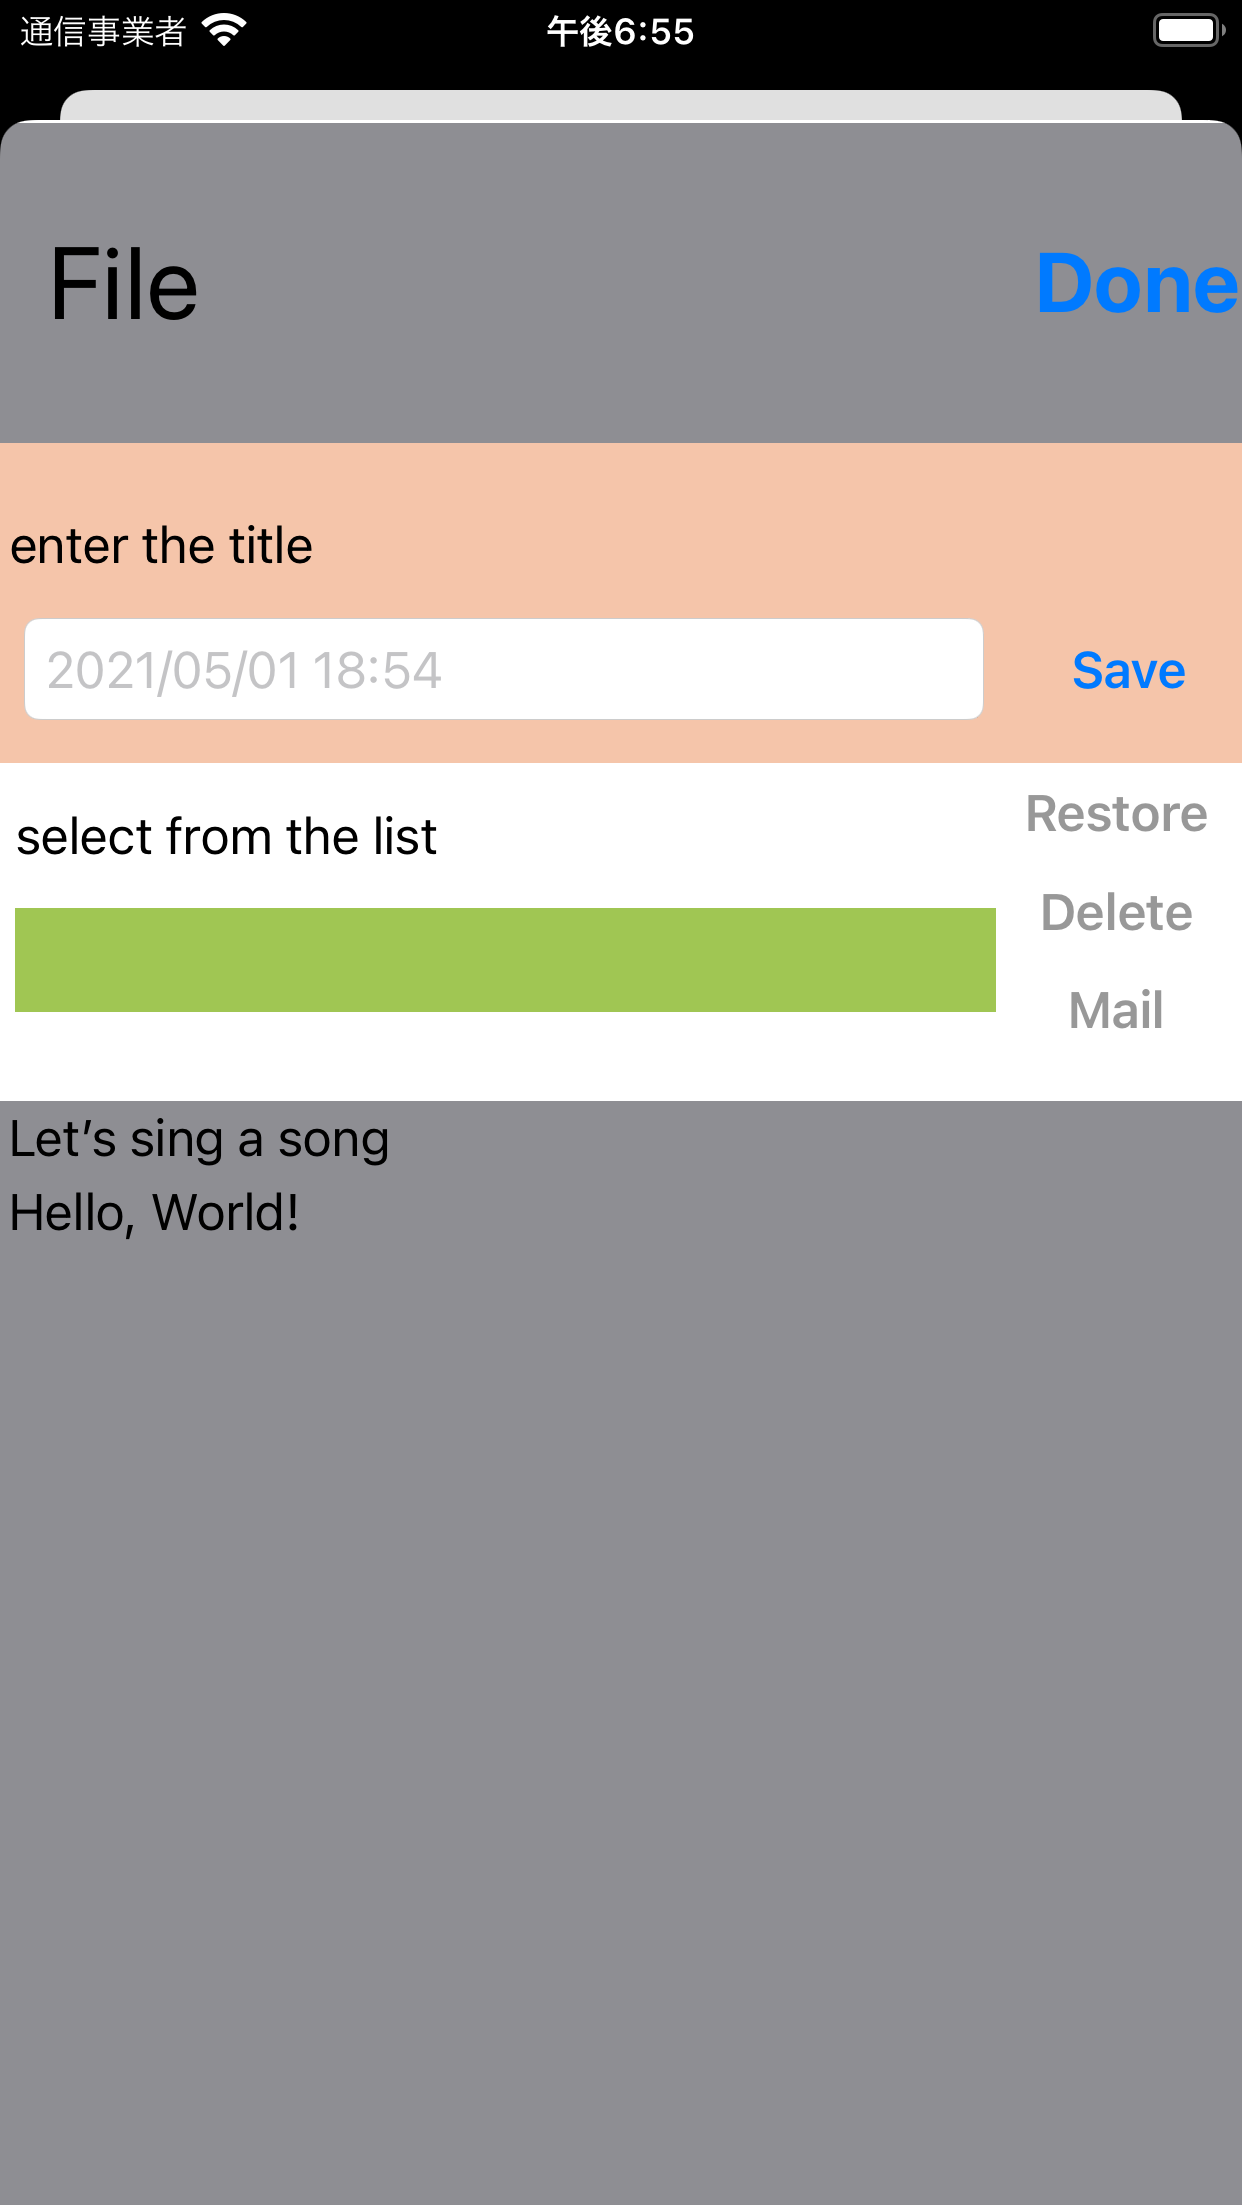Select the green list selection bar
1242x2208 pixels.
(505, 960)
